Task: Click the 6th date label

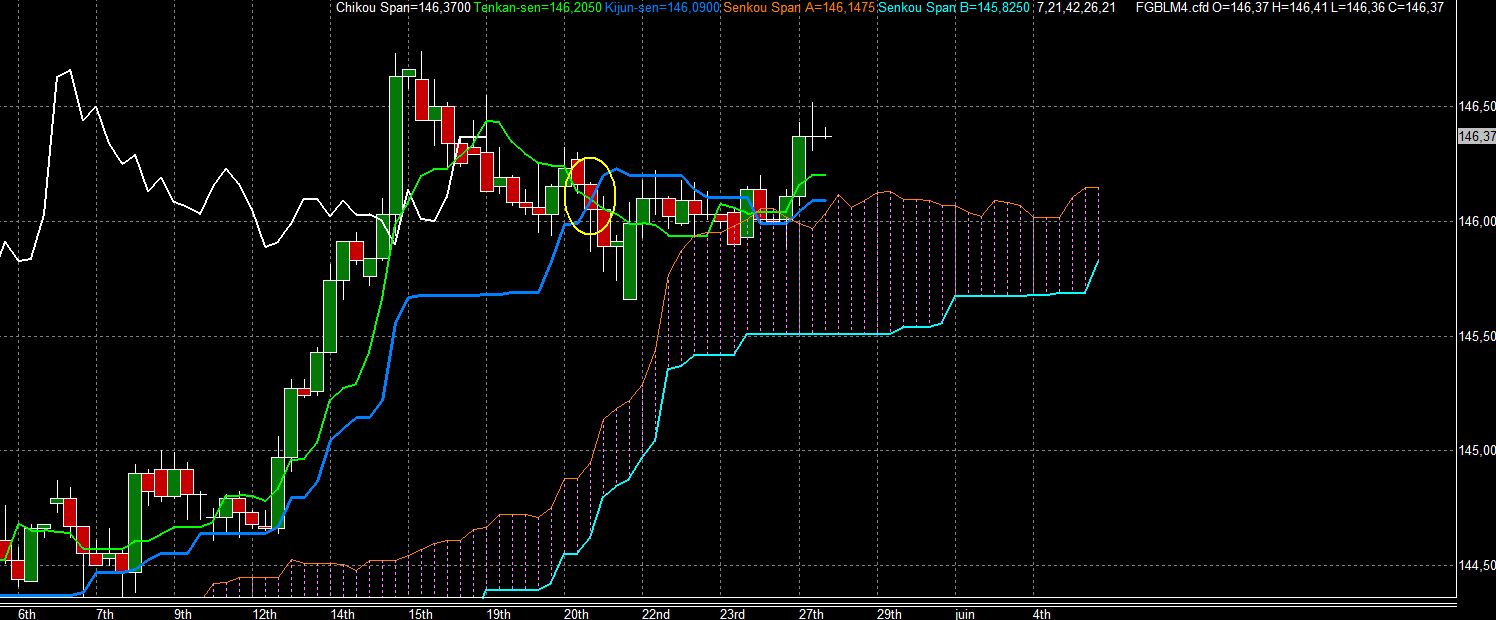Action: 27,613
